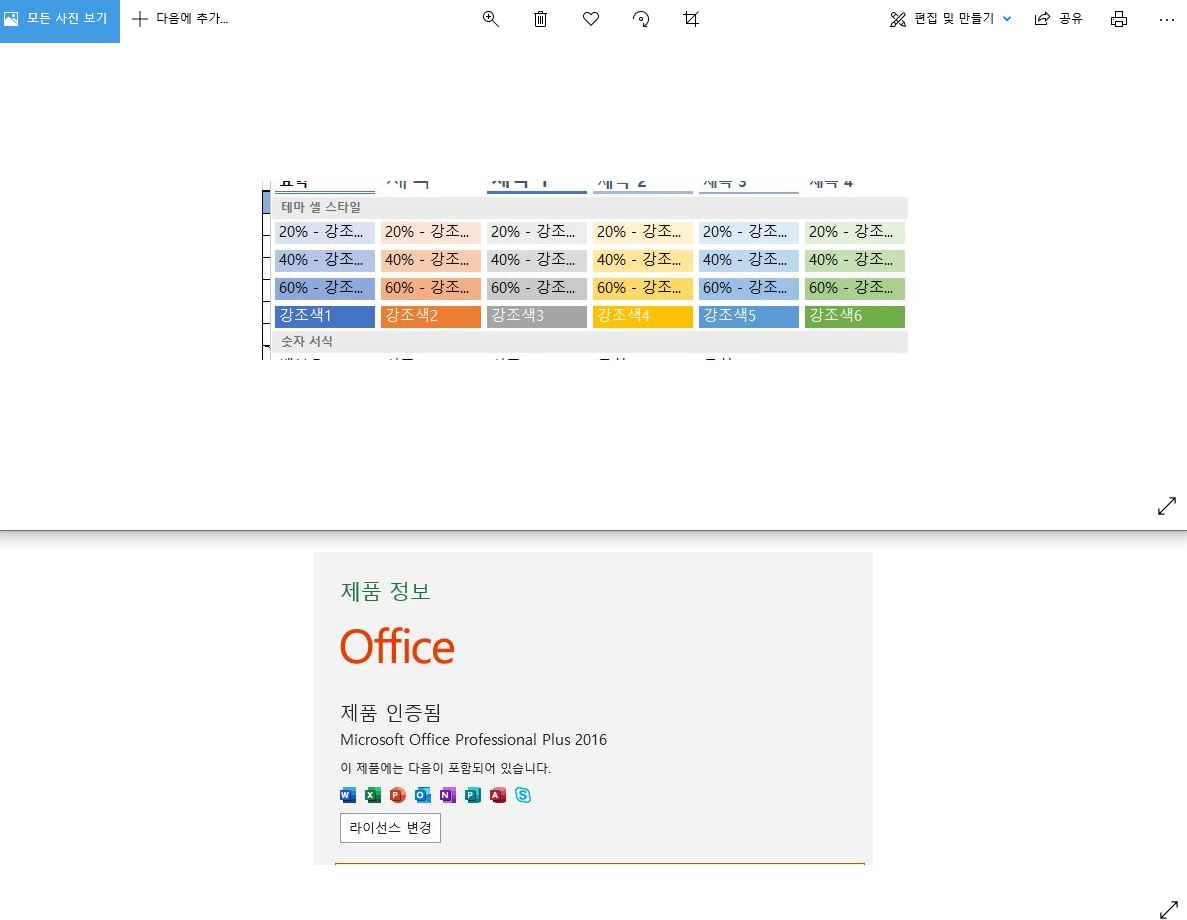1187x920 pixels.
Task: Pick the green 강조색6 swatch
Action: click(855, 316)
